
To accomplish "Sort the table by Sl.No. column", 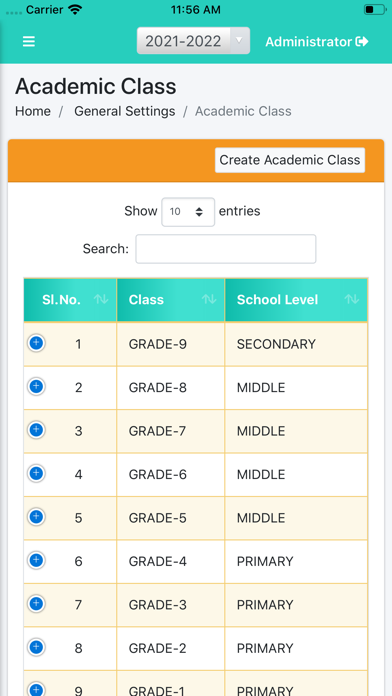I will [70, 300].
